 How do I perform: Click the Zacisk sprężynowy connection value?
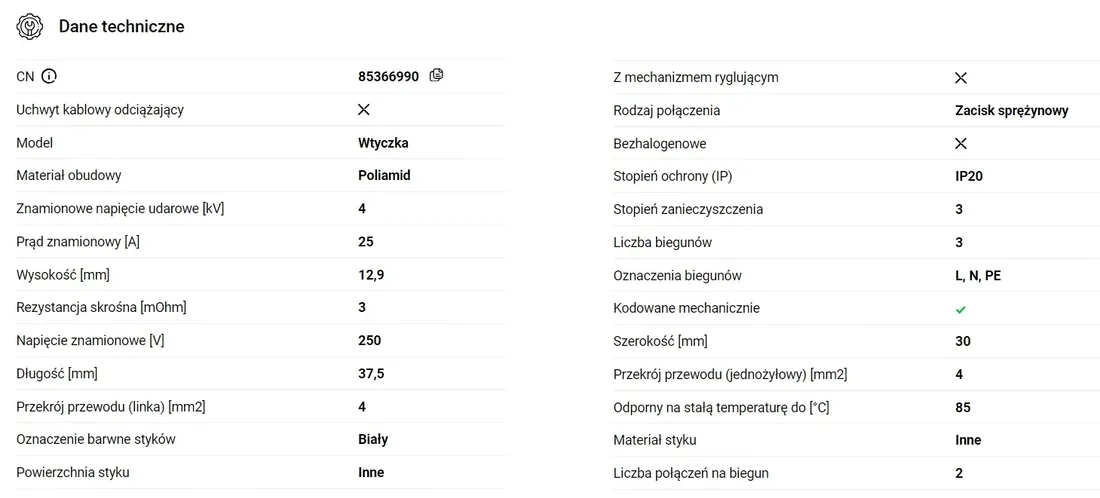pos(1012,111)
